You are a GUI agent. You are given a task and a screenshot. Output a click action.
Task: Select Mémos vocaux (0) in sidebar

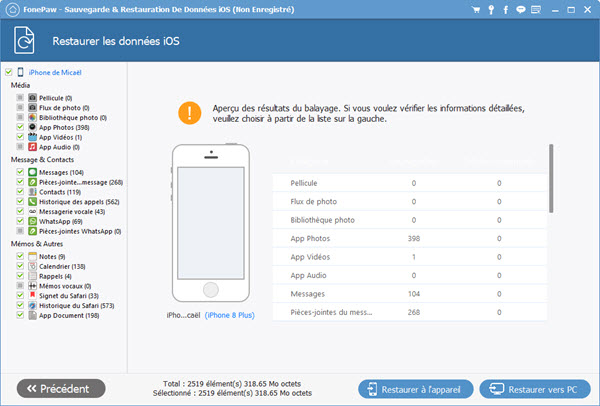click(65, 286)
